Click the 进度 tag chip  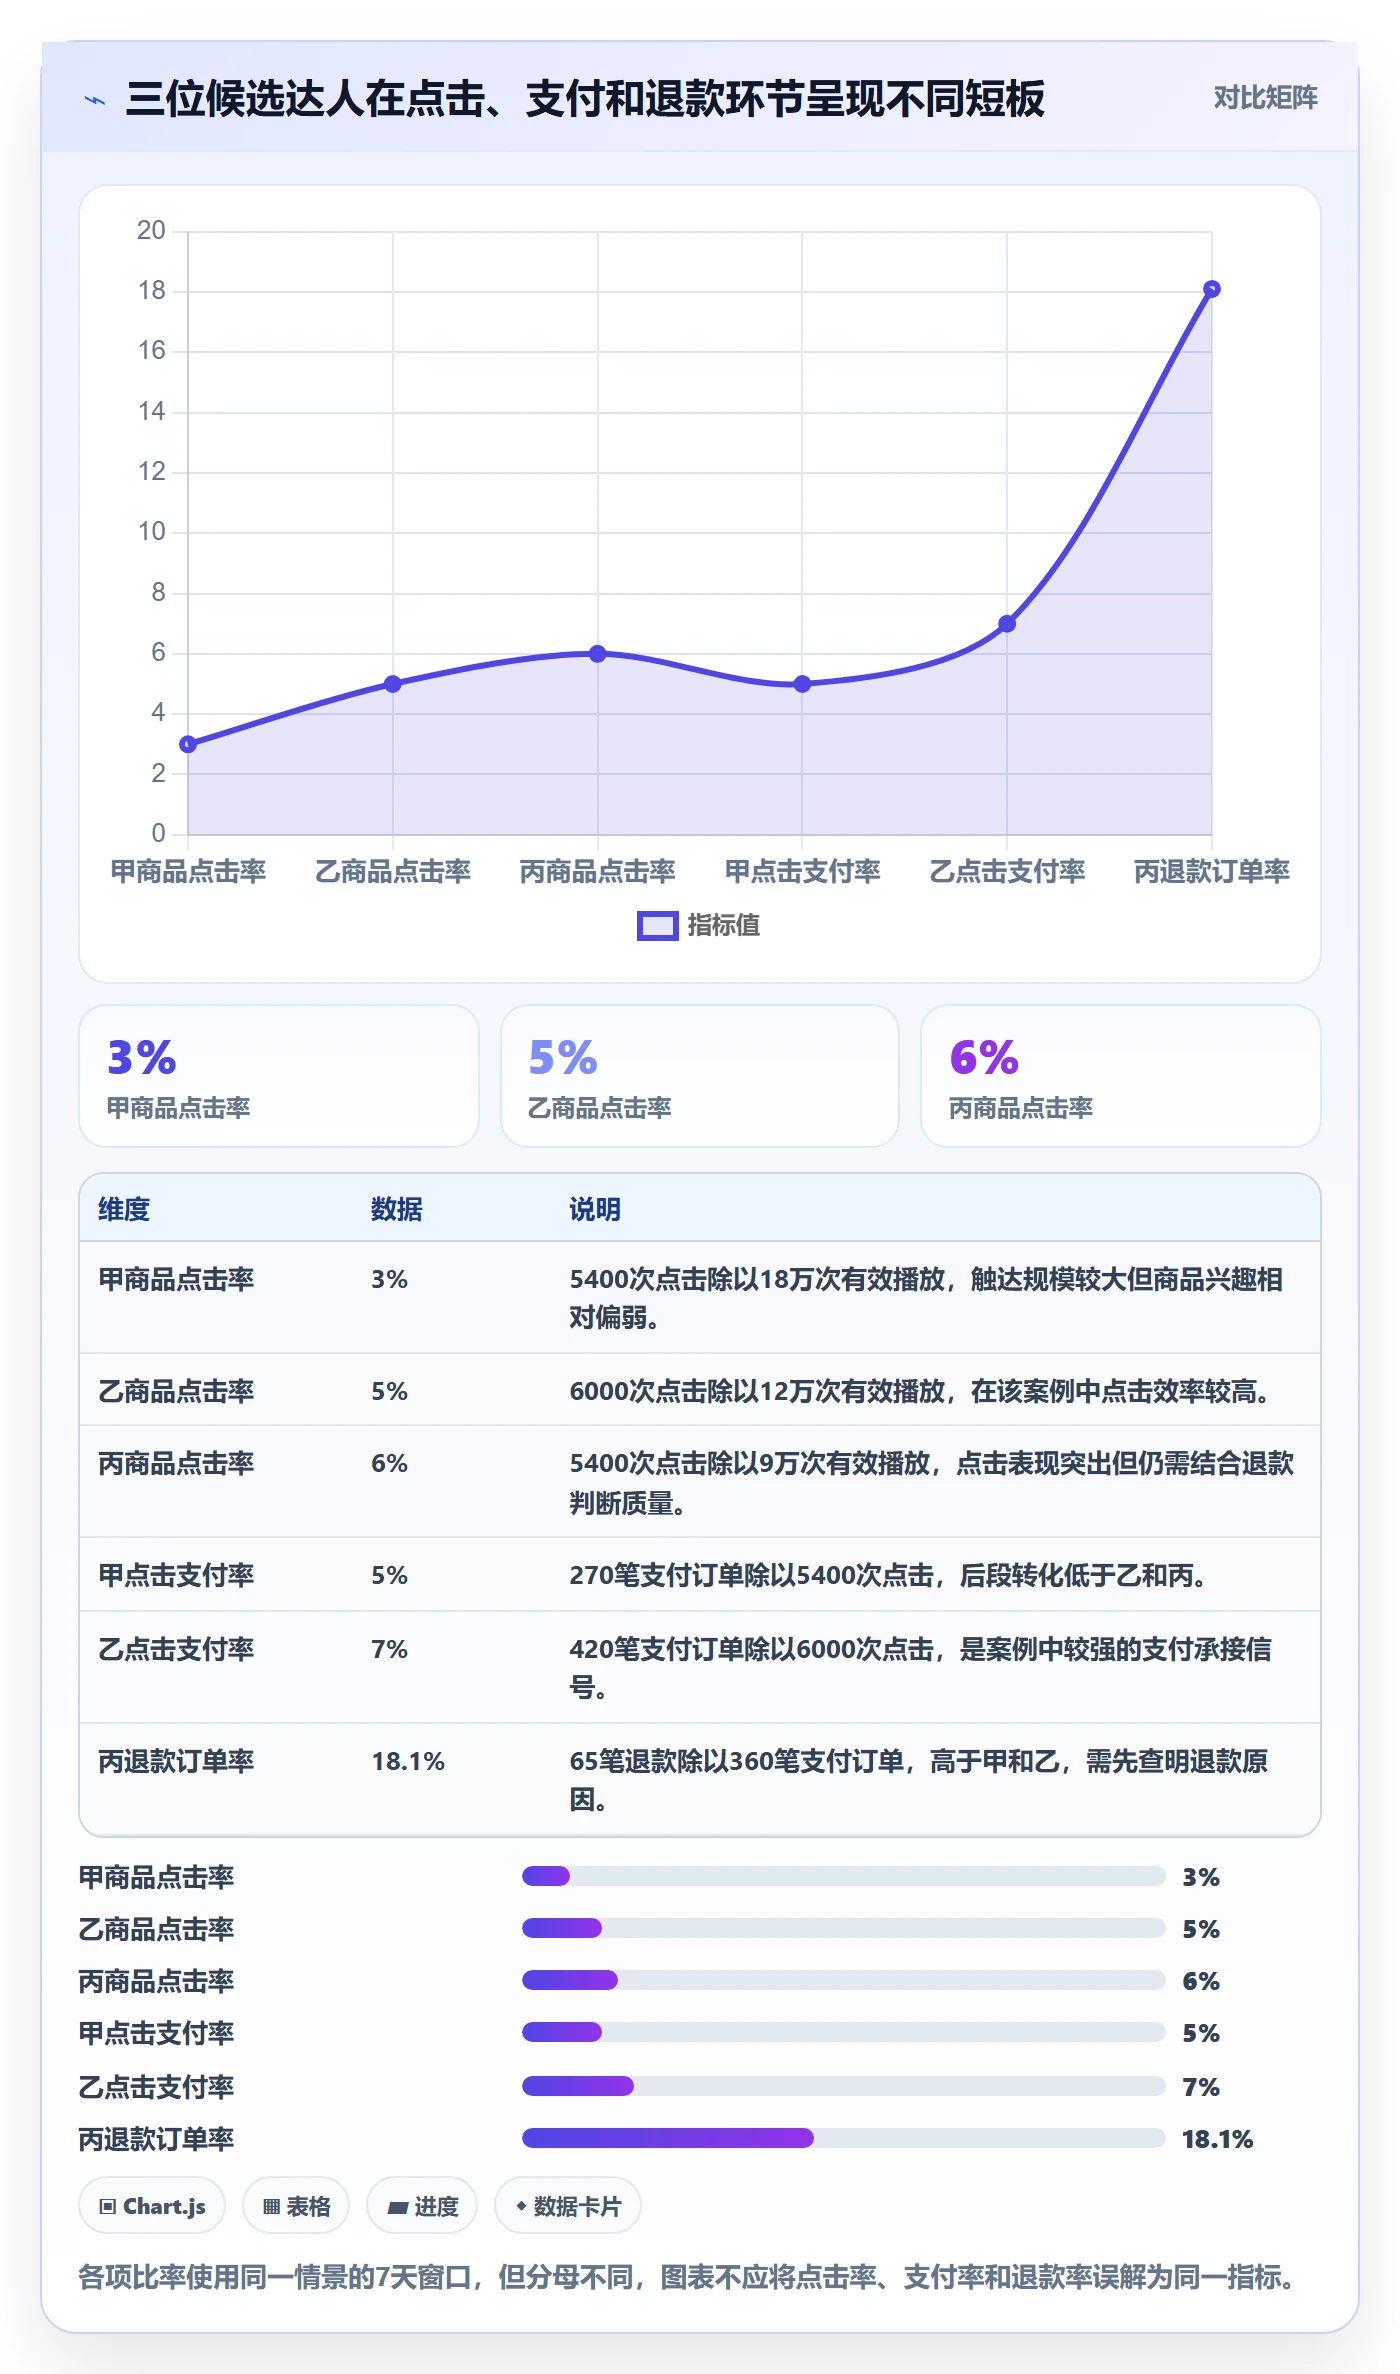click(422, 2206)
